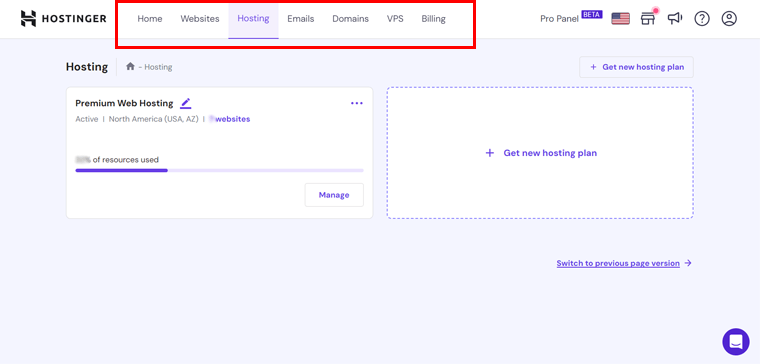Click the dashed Get new hosting plan card
Viewport: 760px width, 364px height.
(x=540, y=153)
